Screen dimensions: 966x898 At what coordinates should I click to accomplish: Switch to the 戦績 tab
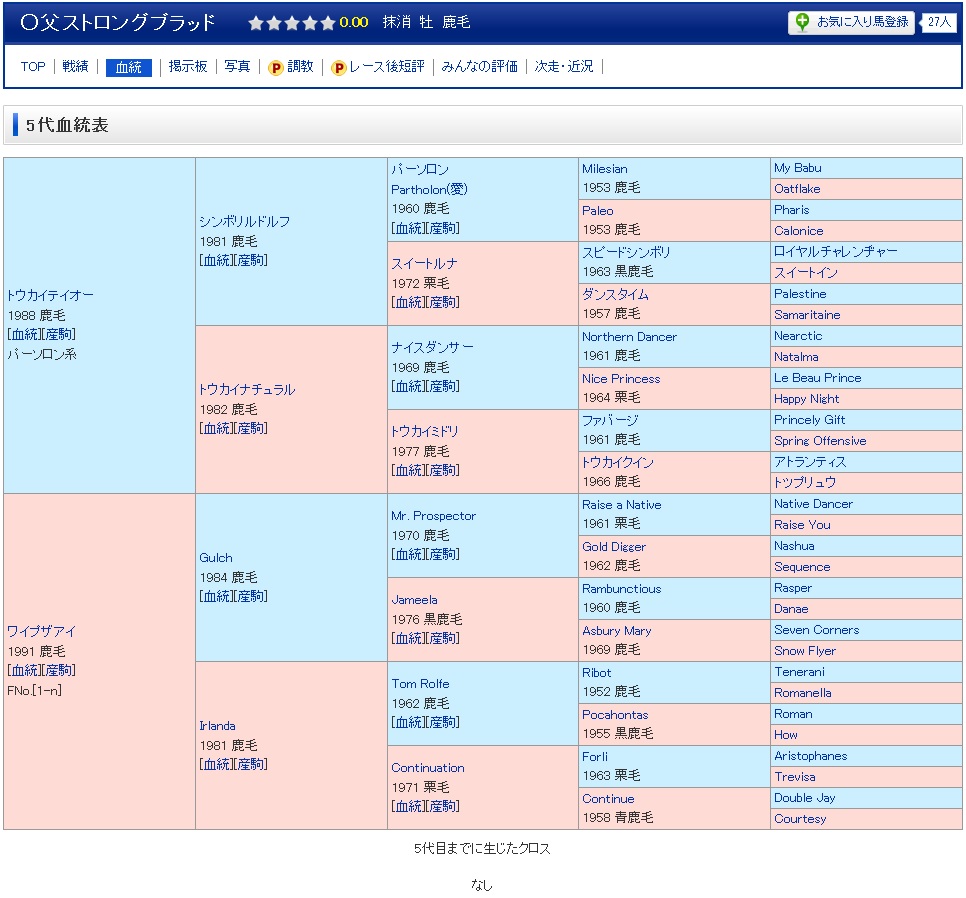75,67
